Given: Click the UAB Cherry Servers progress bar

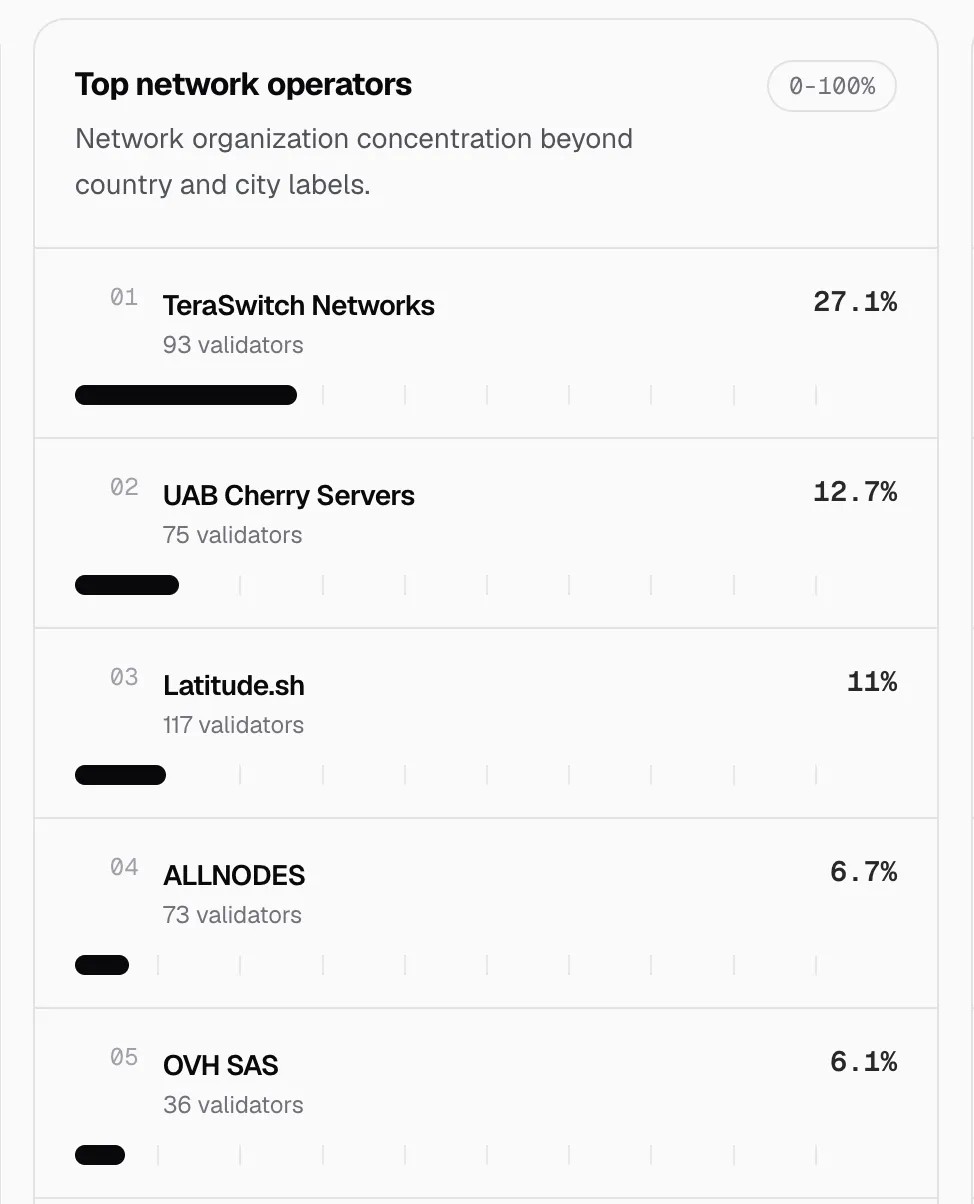Looking at the screenshot, I should tap(127, 585).
